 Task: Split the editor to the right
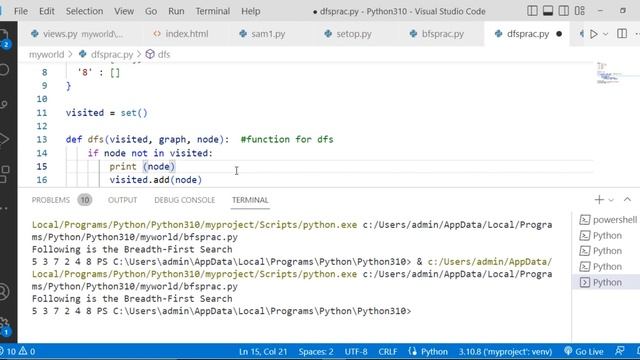point(622,33)
